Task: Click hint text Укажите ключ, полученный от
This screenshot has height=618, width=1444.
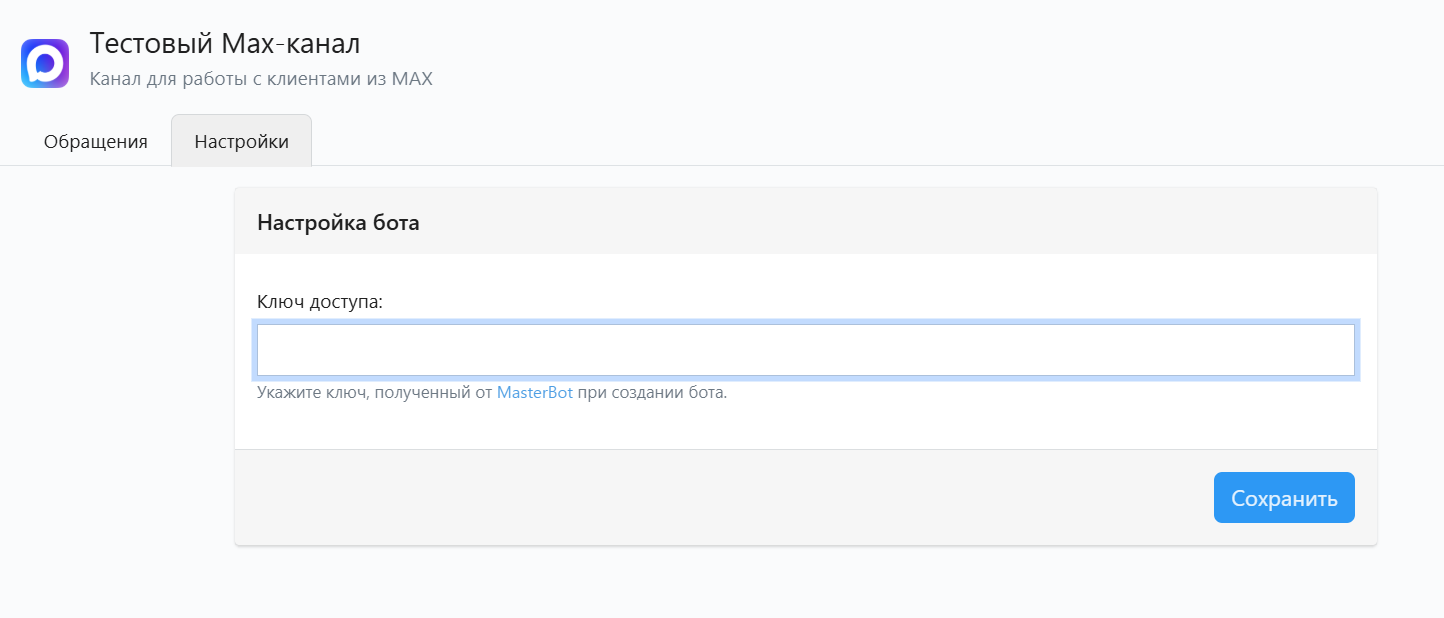Action: pyautogui.click(x=375, y=392)
